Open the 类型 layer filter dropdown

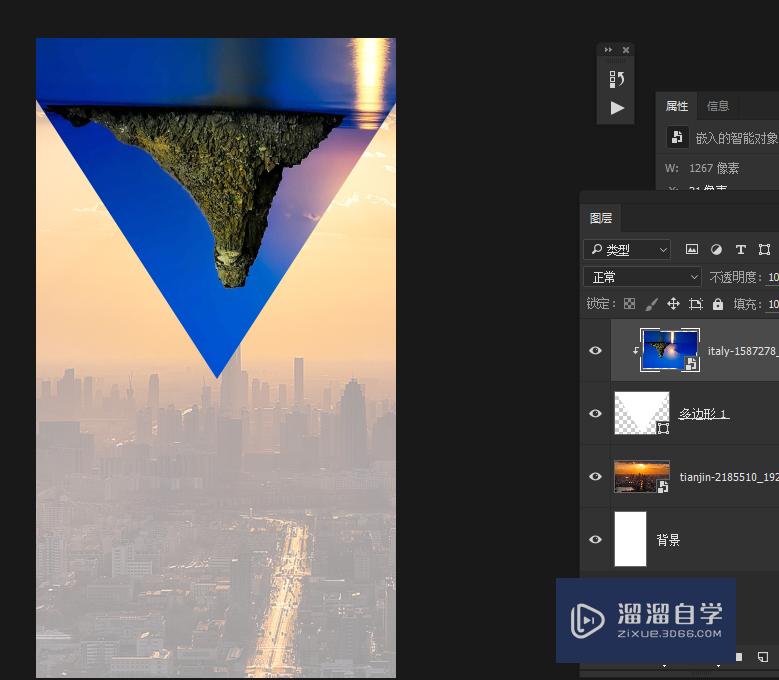click(627, 249)
